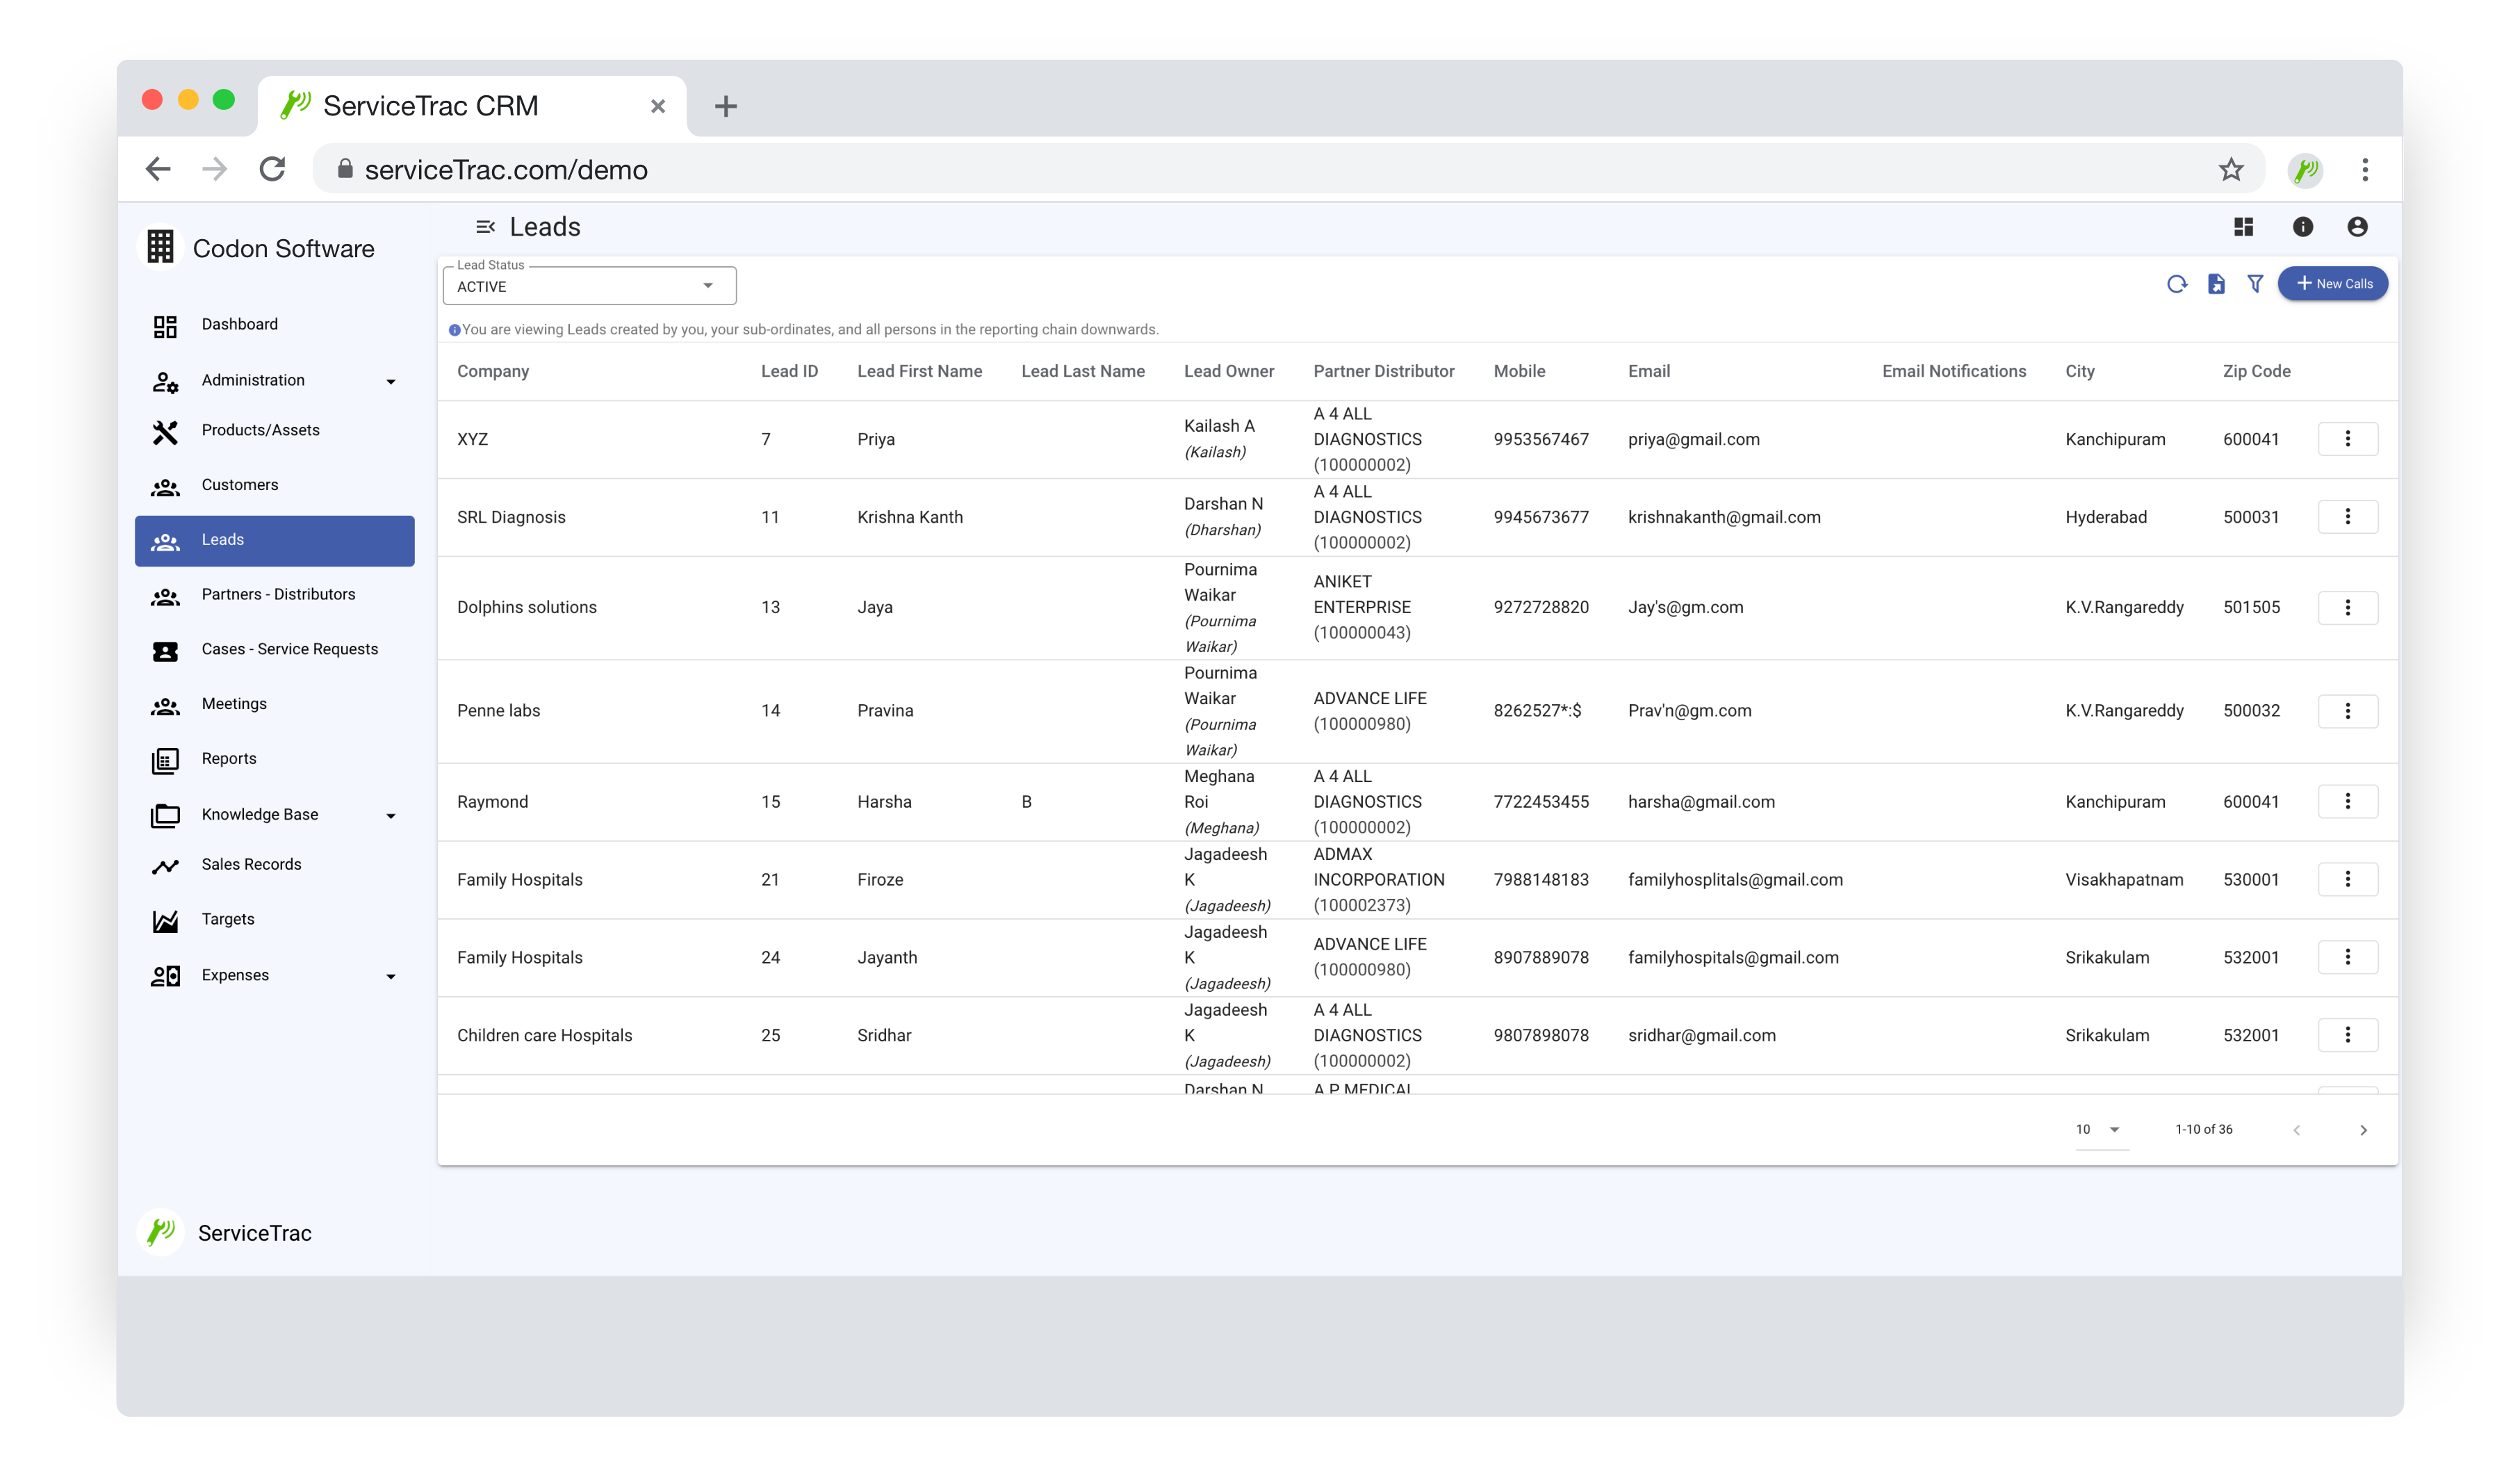Viewport: 2520px width, 1464px height.
Task: Click the info icon in header
Action: tap(2302, 227)
